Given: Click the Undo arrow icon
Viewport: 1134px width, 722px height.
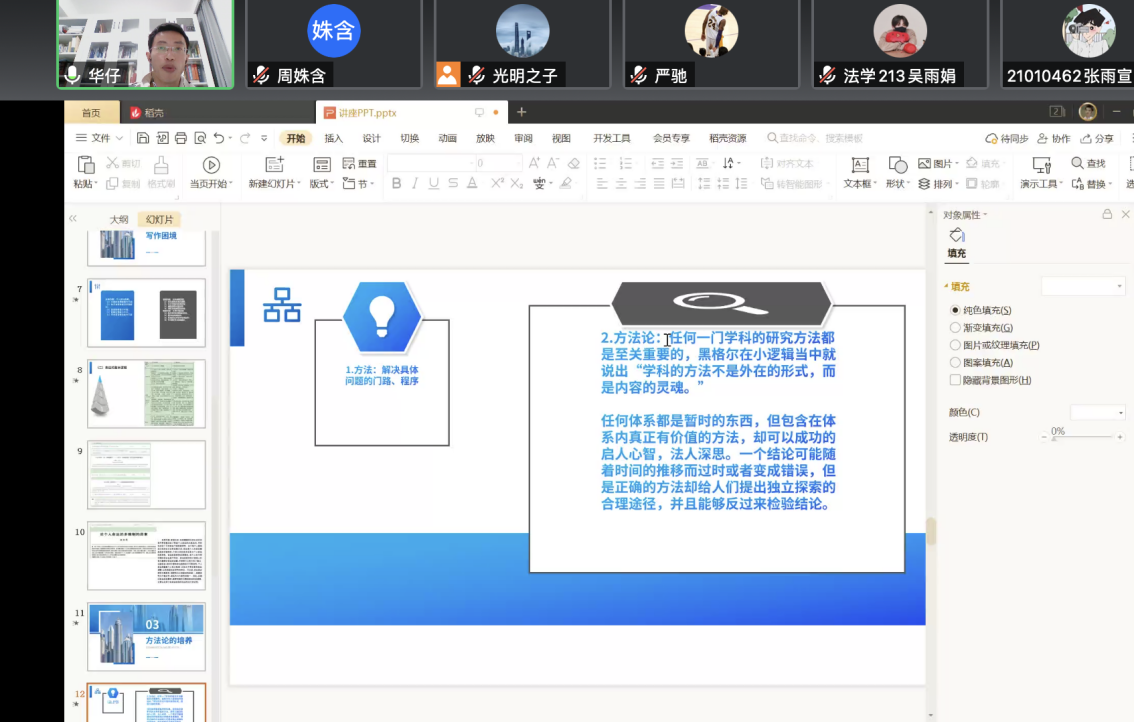Looking at the screenshot, I should click(x=219, y=138).
